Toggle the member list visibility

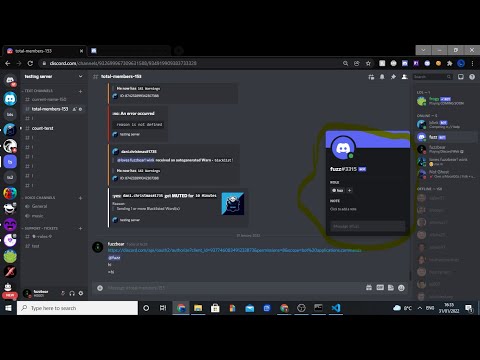click(405, 77)
